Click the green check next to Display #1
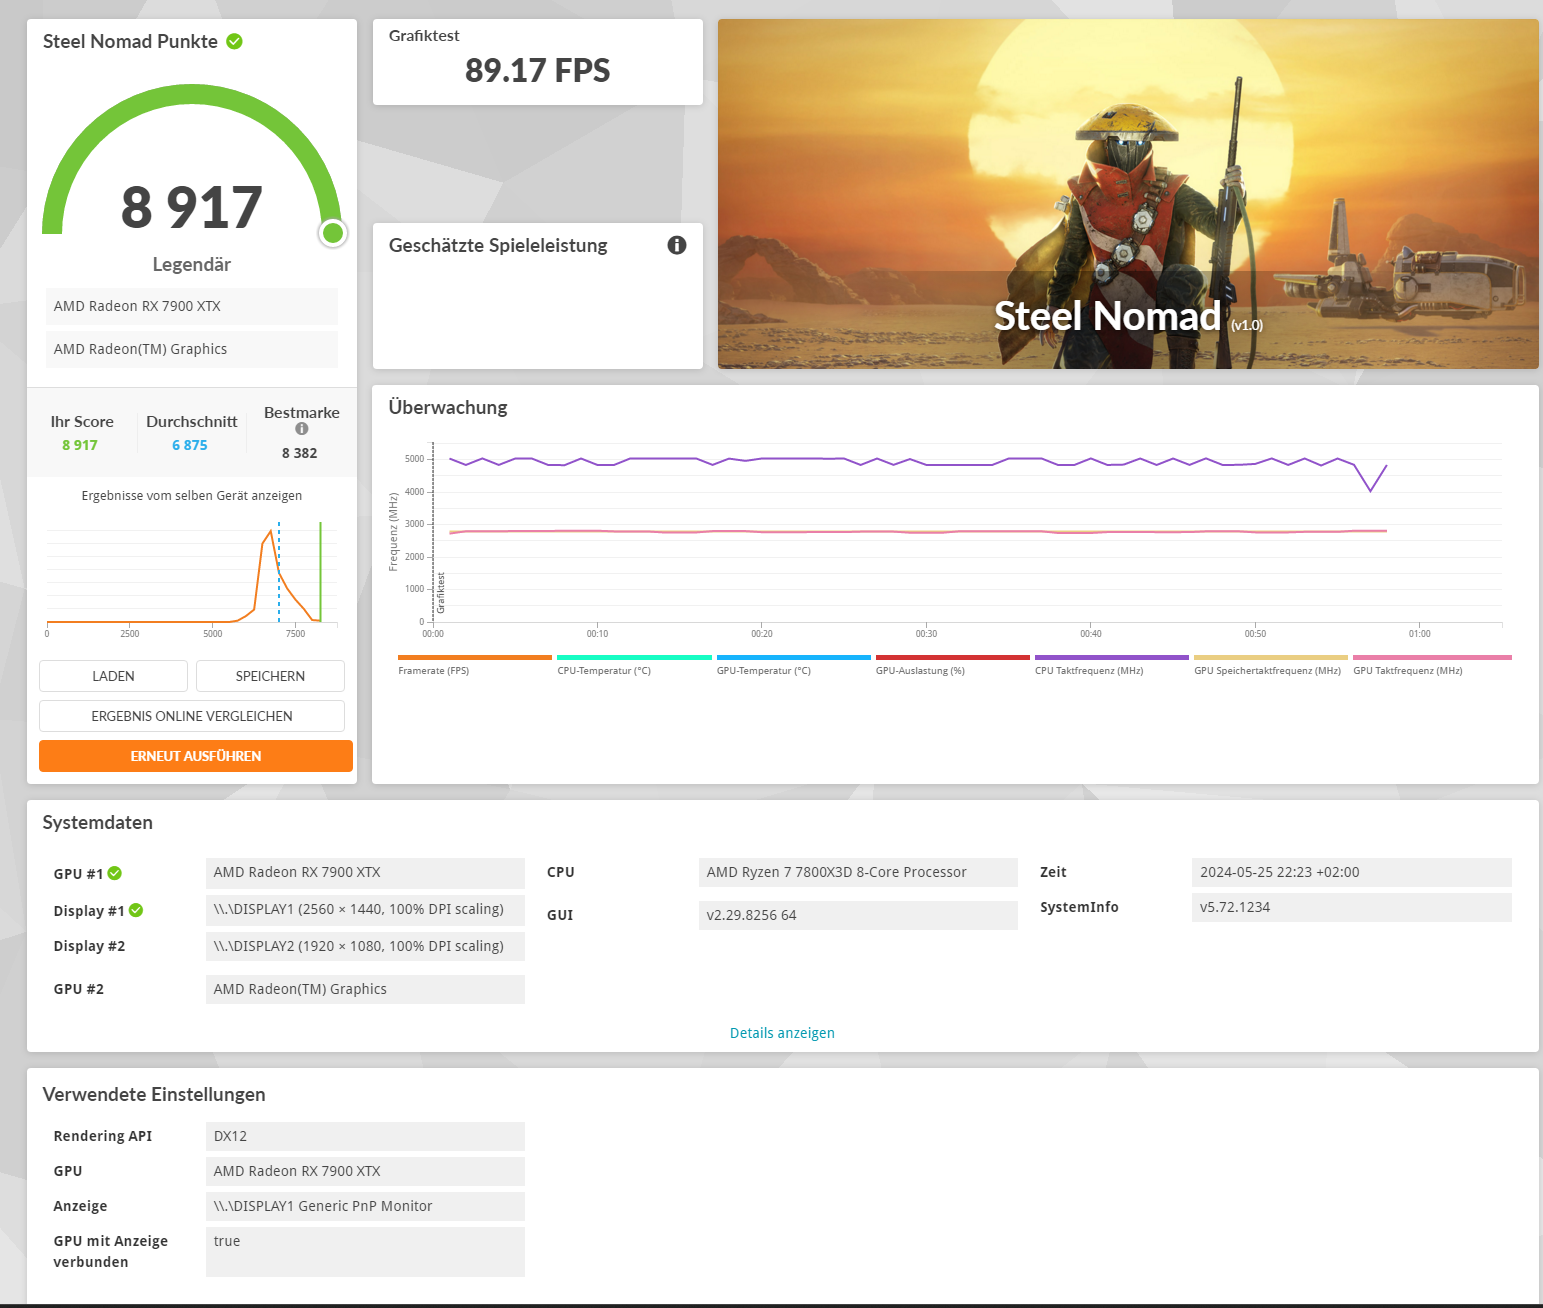Image resolution: width=1543 pixels, height=1308 pixels. tap(136, 910)
